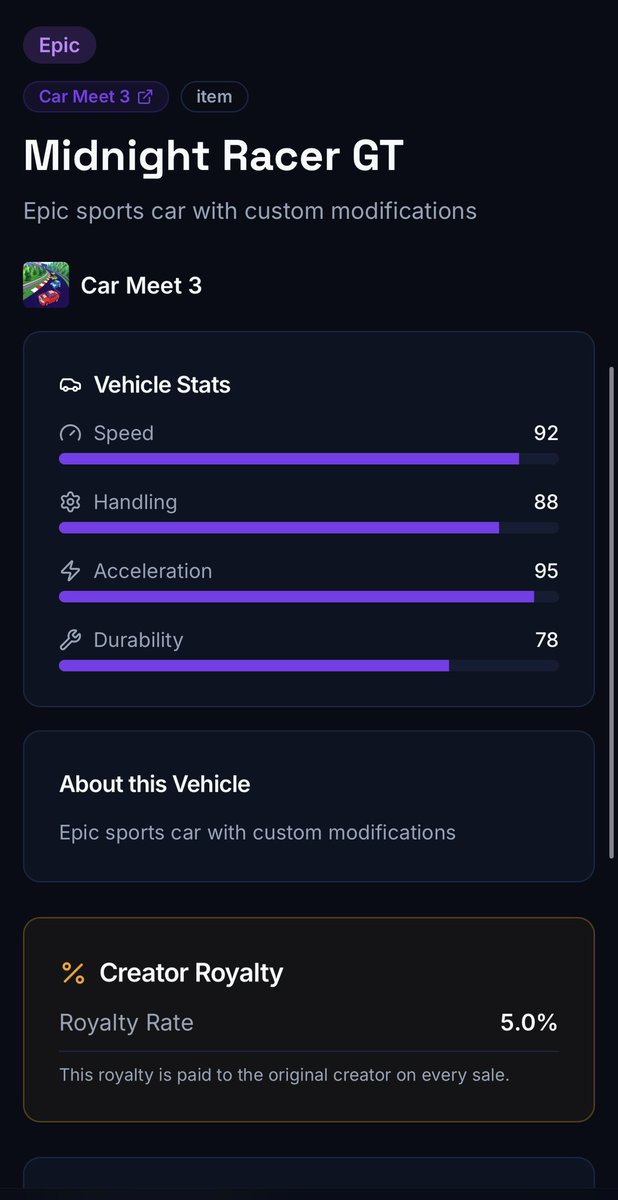Click the Handling stat progress bar
The image size is (618, 1200).
(309, 528)
